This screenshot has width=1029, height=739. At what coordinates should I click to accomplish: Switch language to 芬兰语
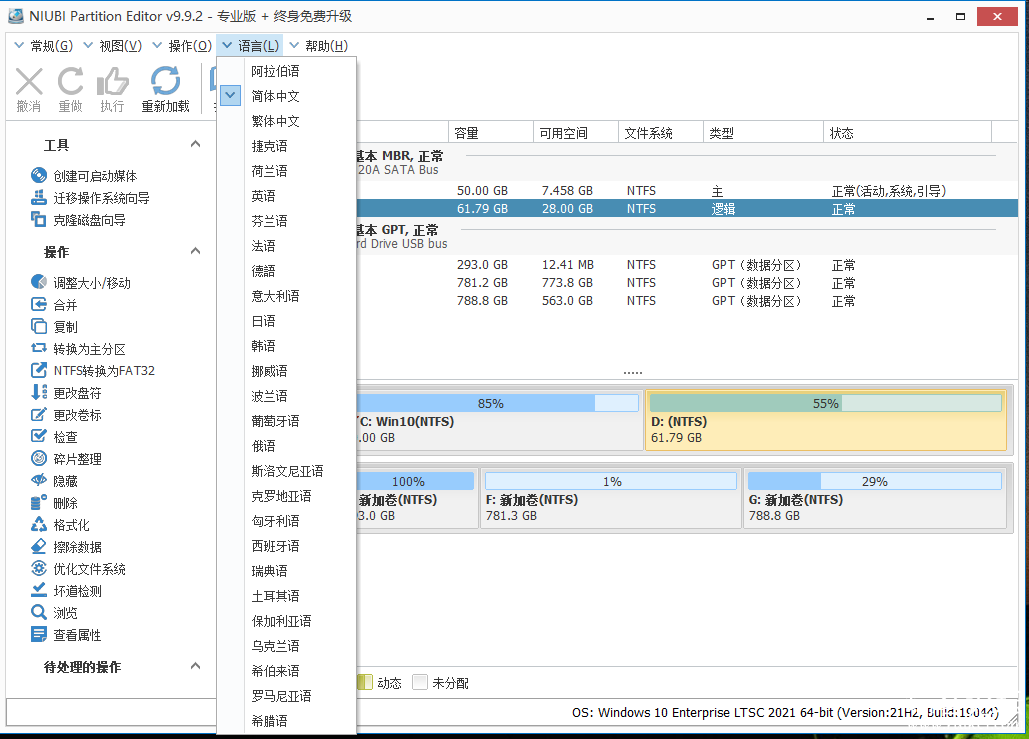[x=287, y=221]
